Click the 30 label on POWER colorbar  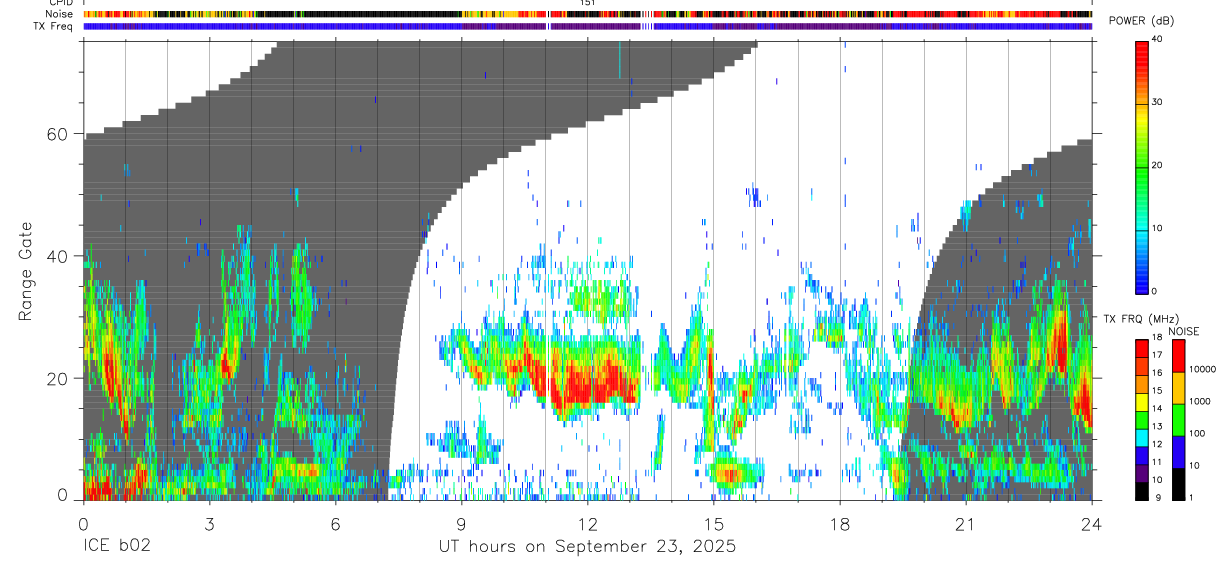(x=1158, y=103)
